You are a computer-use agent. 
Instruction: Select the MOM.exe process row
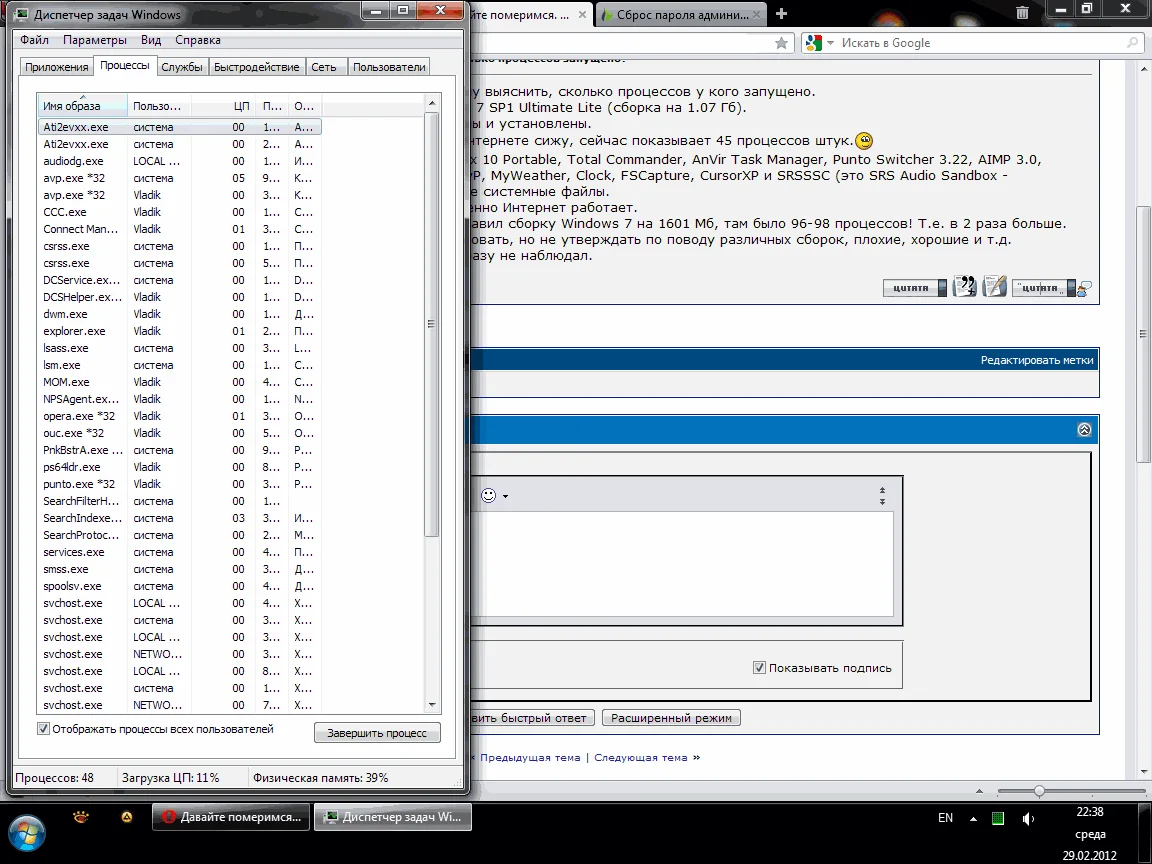pyautogui.click(x=179, y=382)
